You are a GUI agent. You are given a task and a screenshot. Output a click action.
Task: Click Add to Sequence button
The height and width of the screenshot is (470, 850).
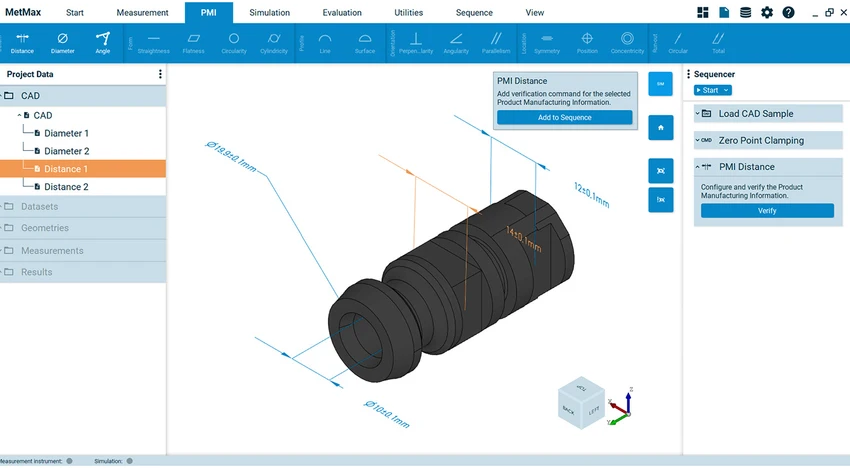pos(564,118)
